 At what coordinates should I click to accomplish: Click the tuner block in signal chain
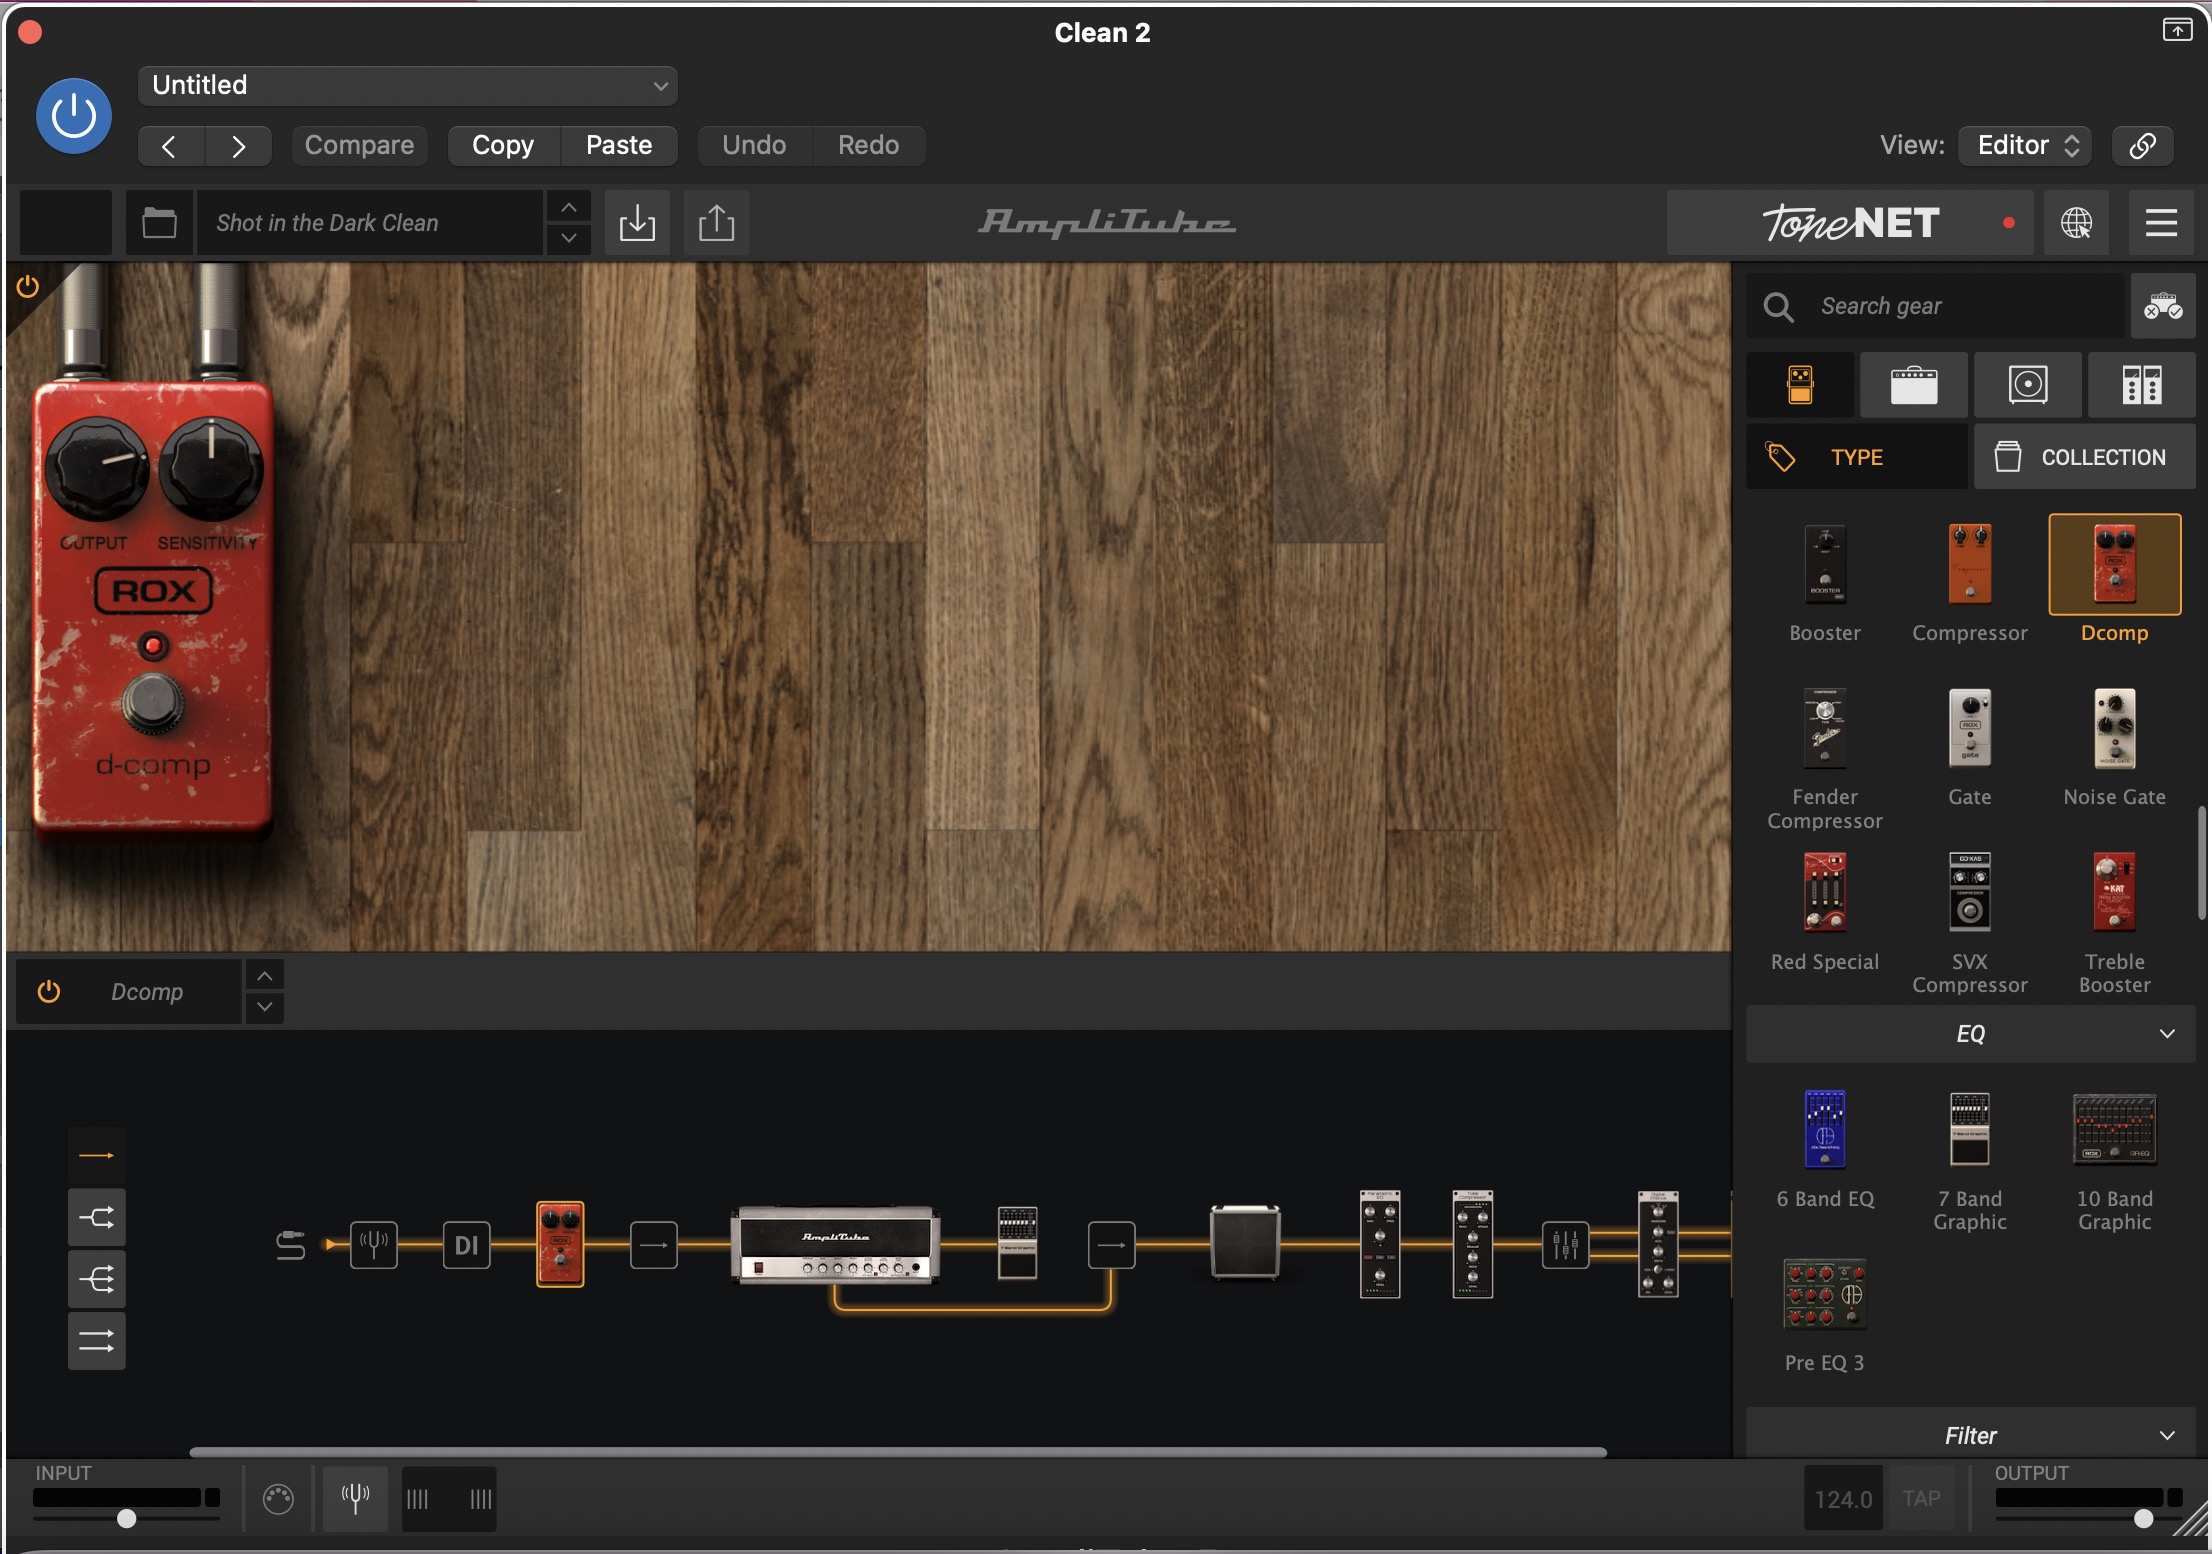click(x=373, y=1245)
